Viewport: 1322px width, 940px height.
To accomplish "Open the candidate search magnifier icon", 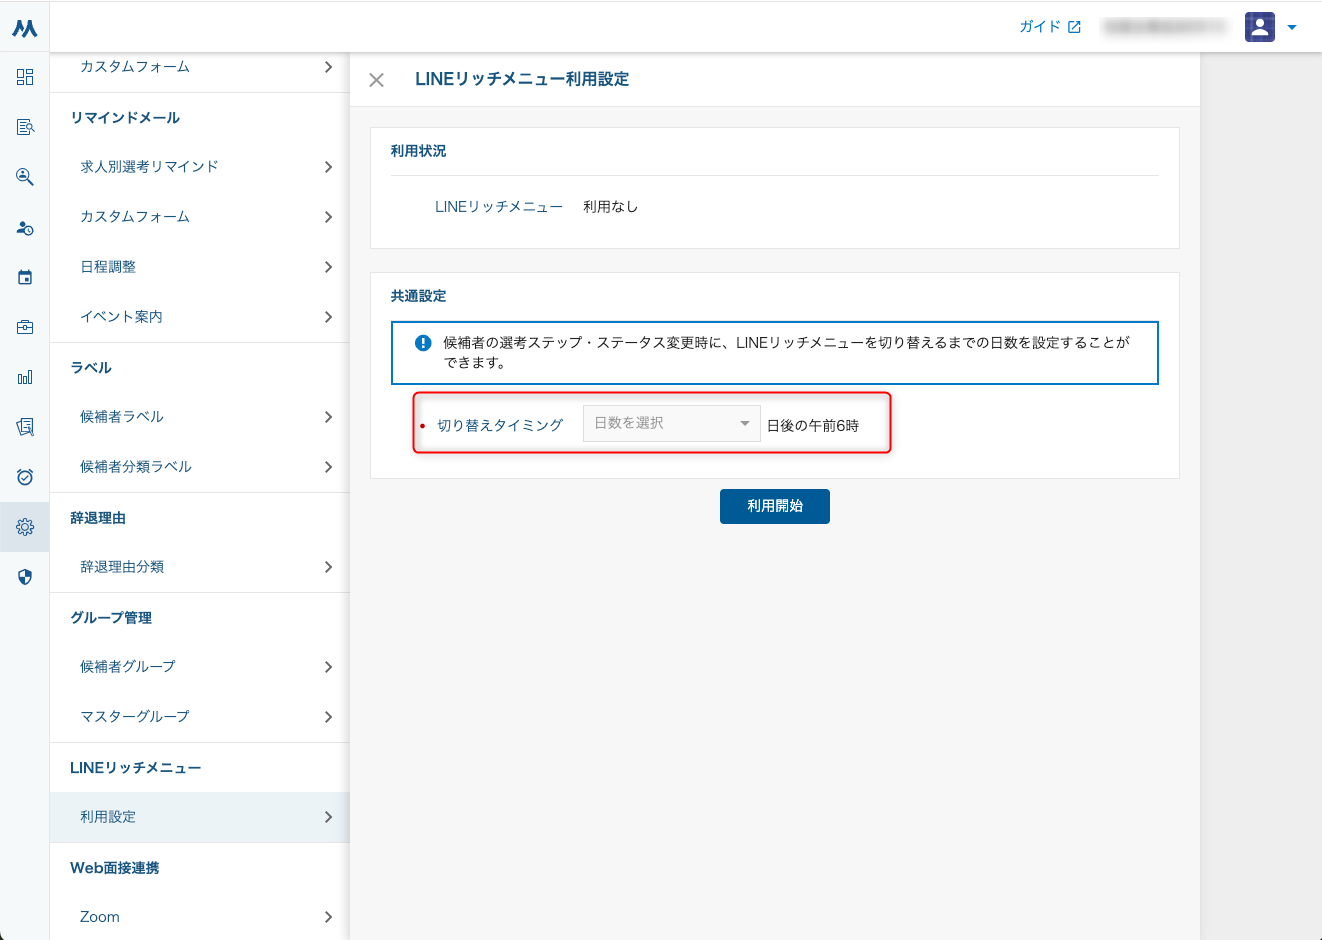I will click(x=25, y=177).
